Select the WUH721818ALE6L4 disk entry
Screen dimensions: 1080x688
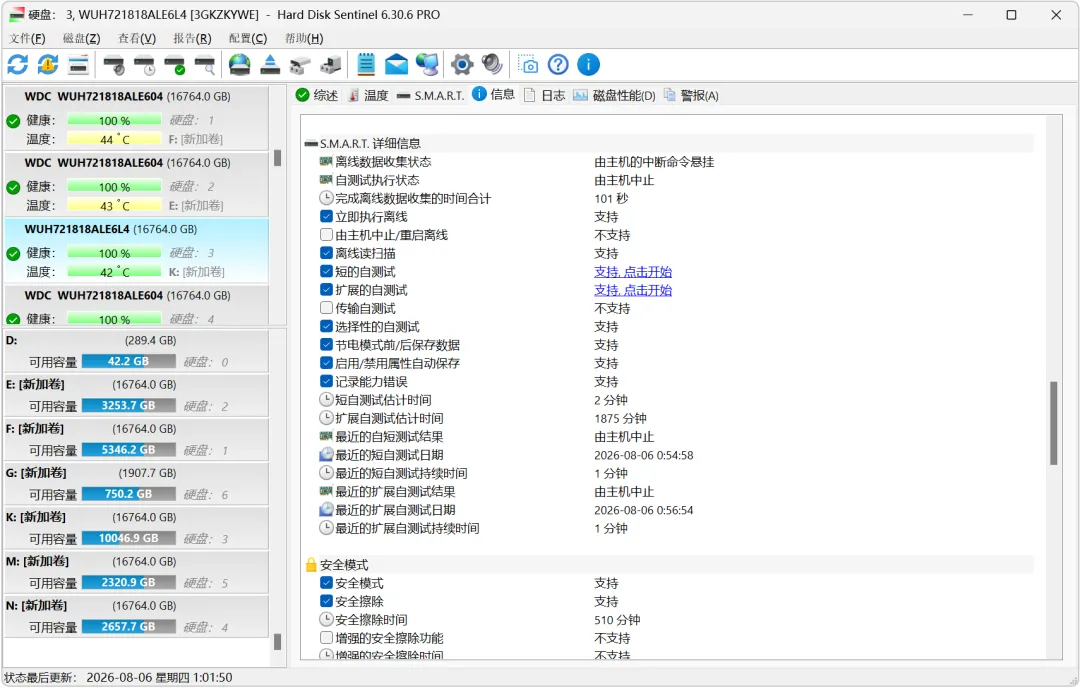tap(136, 250)
